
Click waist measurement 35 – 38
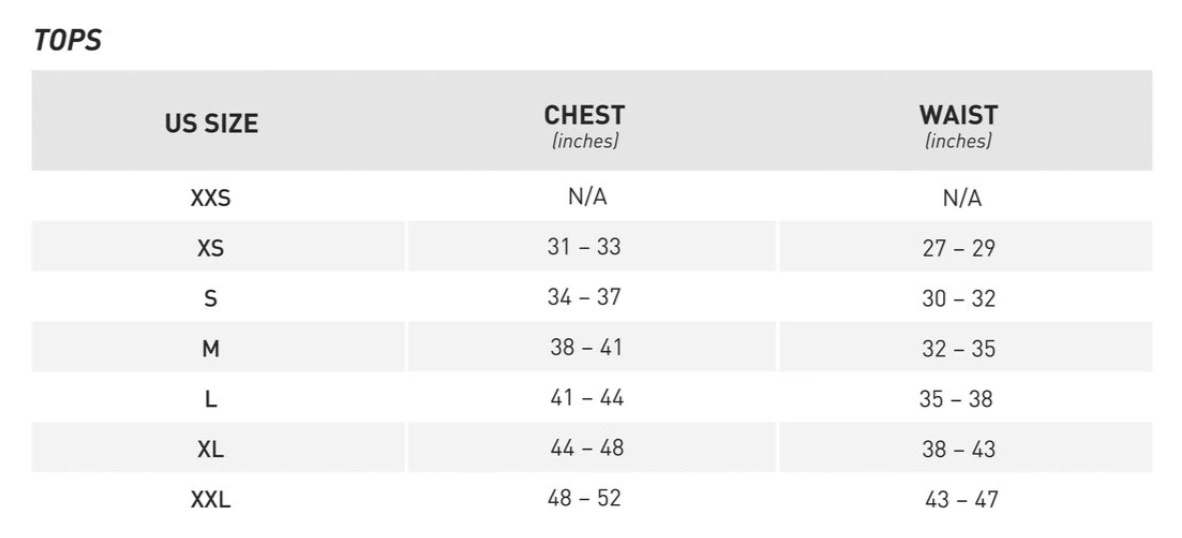pyautogui.click(x=956, y=399)
